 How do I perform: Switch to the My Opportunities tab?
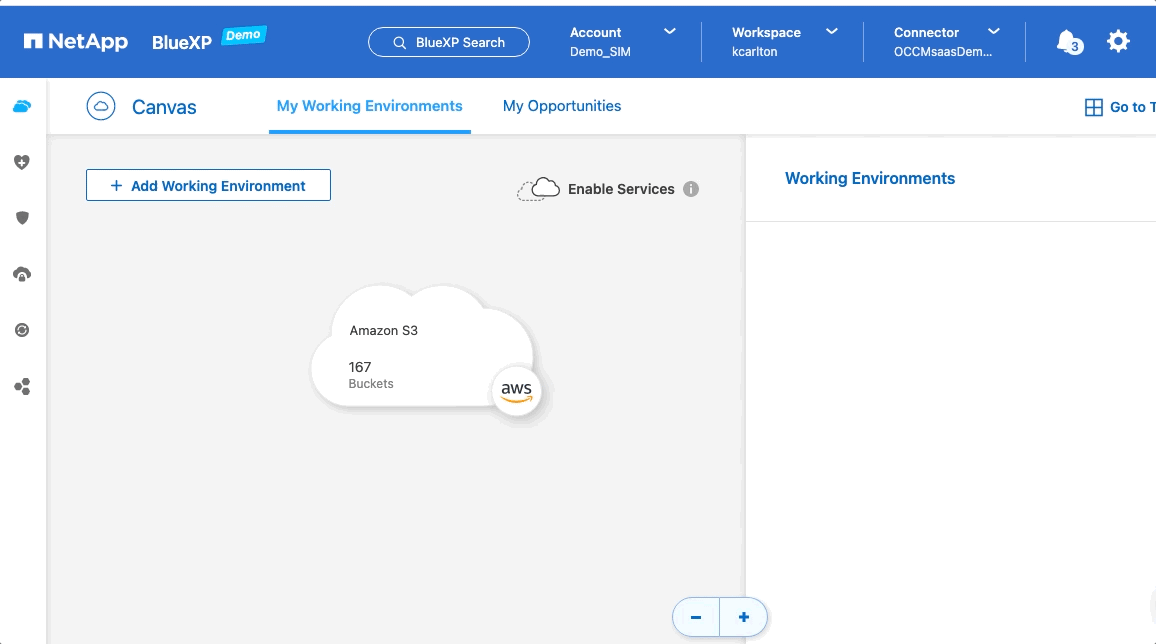562,106
